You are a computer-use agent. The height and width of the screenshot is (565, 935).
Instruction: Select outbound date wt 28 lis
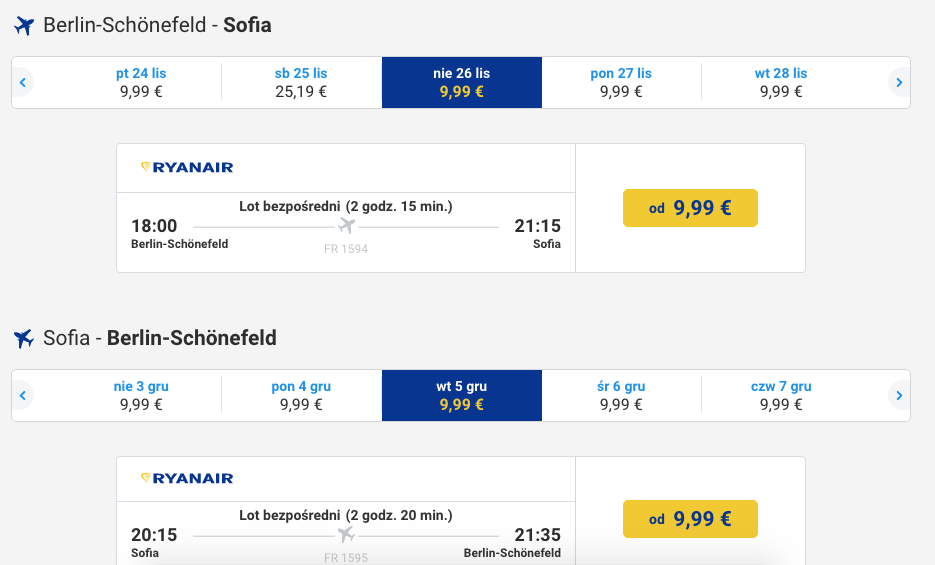[x=781, y=83]
